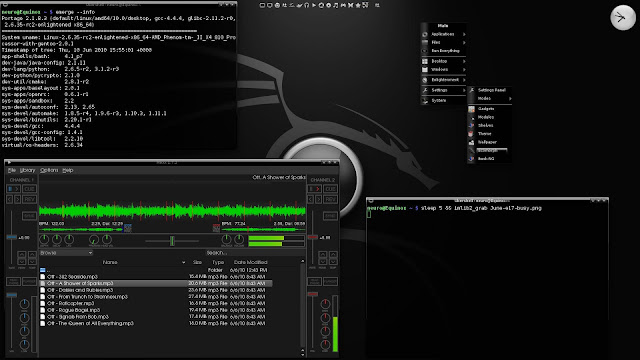
Task: Click the speech bubble icon in top shelf
Action: pos(270,5)
